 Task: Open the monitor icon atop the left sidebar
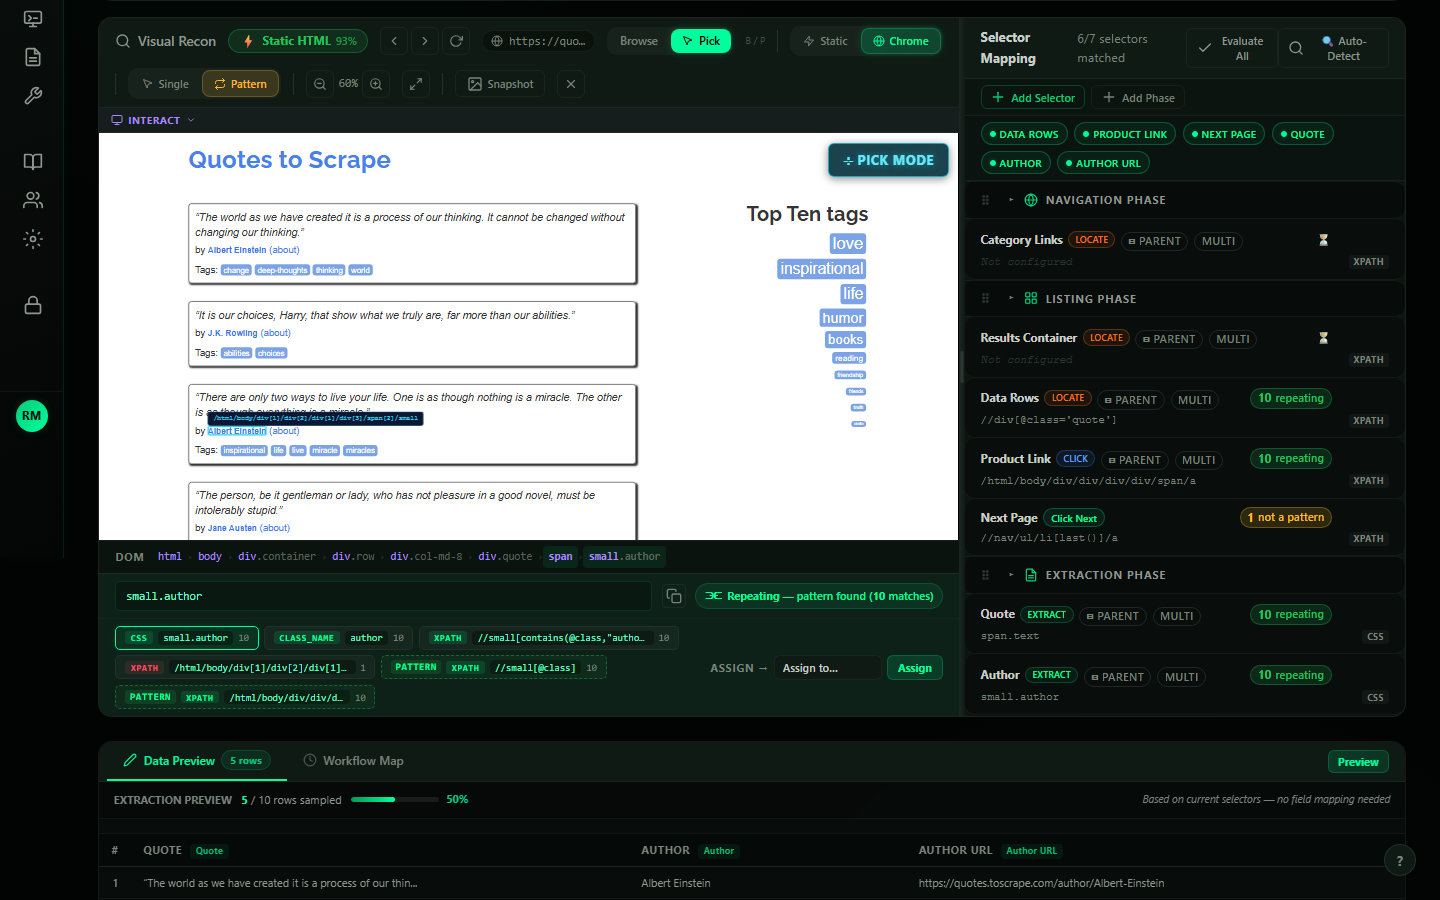coord(33,19)
